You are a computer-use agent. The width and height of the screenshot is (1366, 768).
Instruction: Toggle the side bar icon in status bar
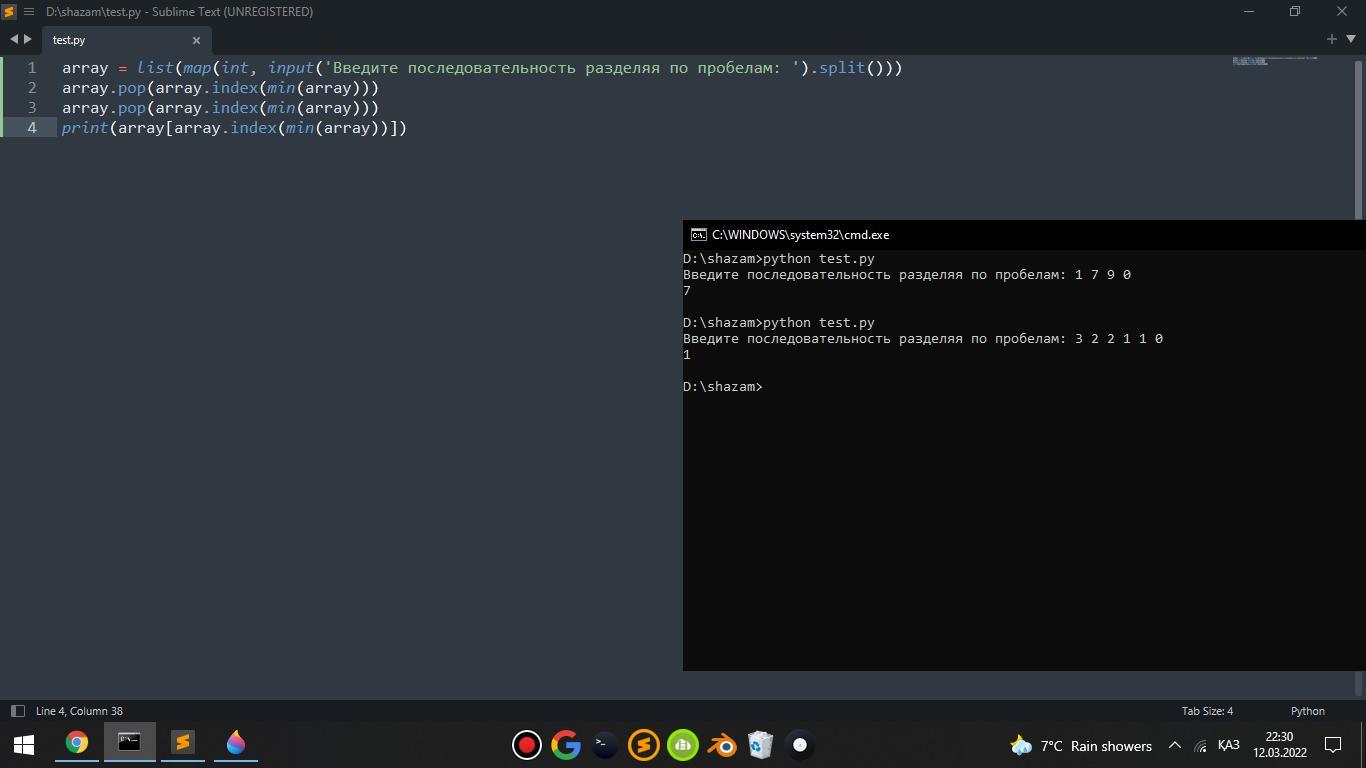click(x=17, y=711)
